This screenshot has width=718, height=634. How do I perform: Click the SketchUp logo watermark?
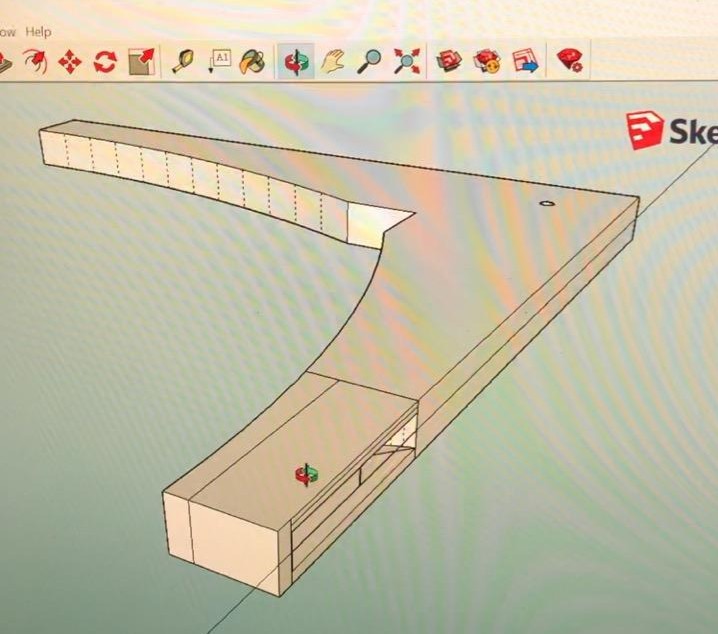point(671,130)
